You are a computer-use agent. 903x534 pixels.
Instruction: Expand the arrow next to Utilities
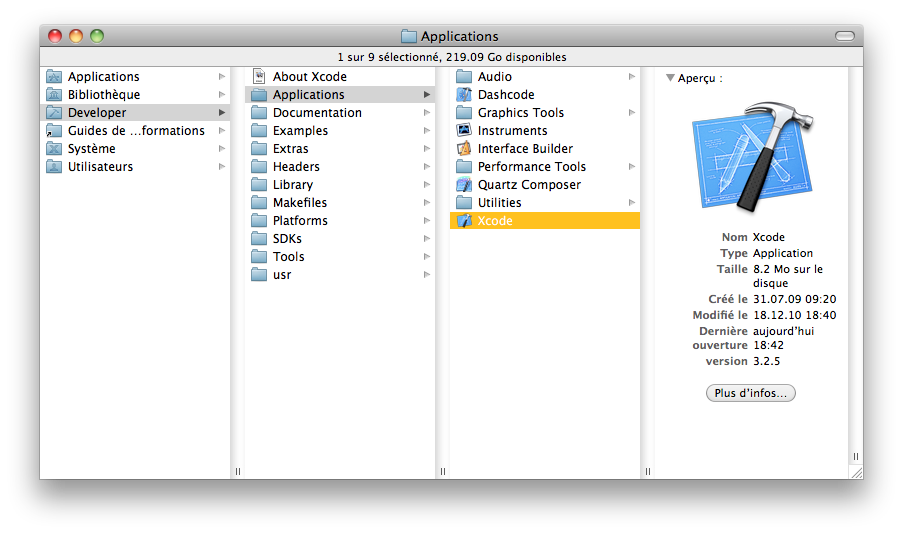click(x=632, y=202)
